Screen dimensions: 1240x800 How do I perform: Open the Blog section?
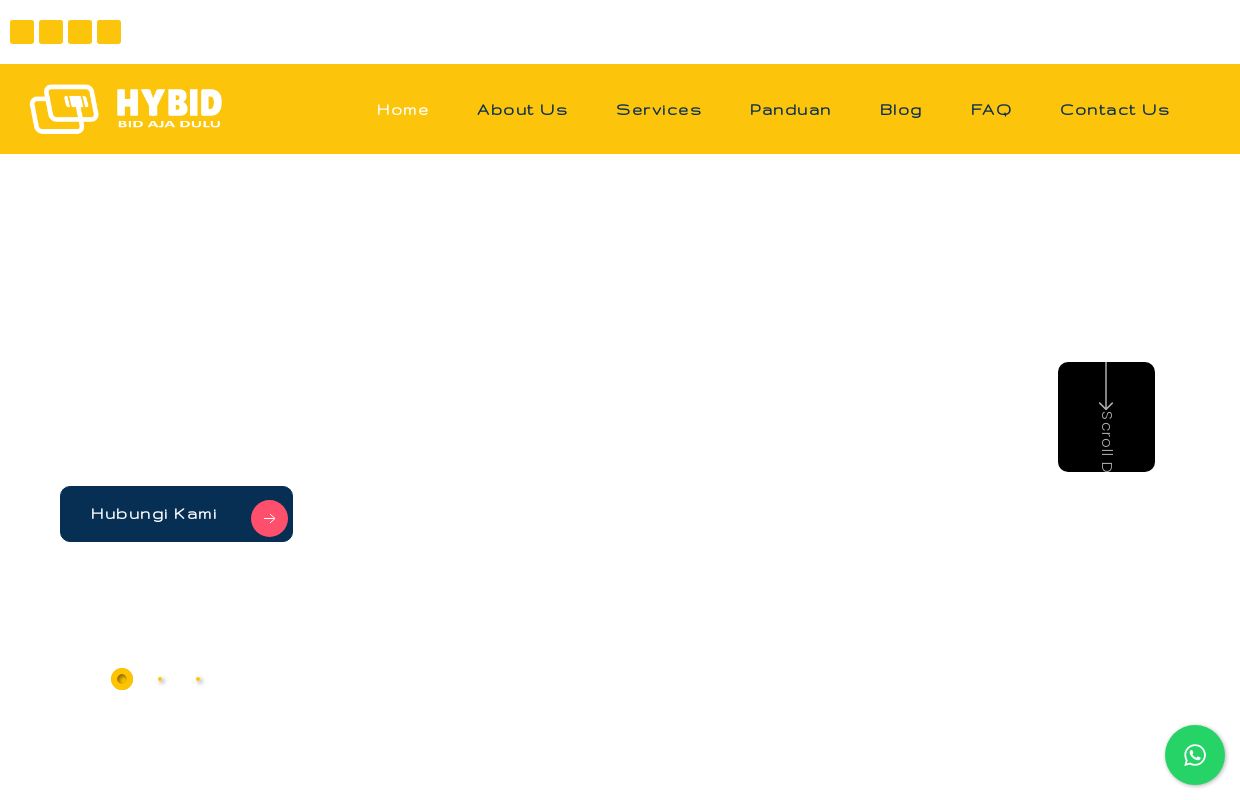pyautogui.click(x=901, y=110)
